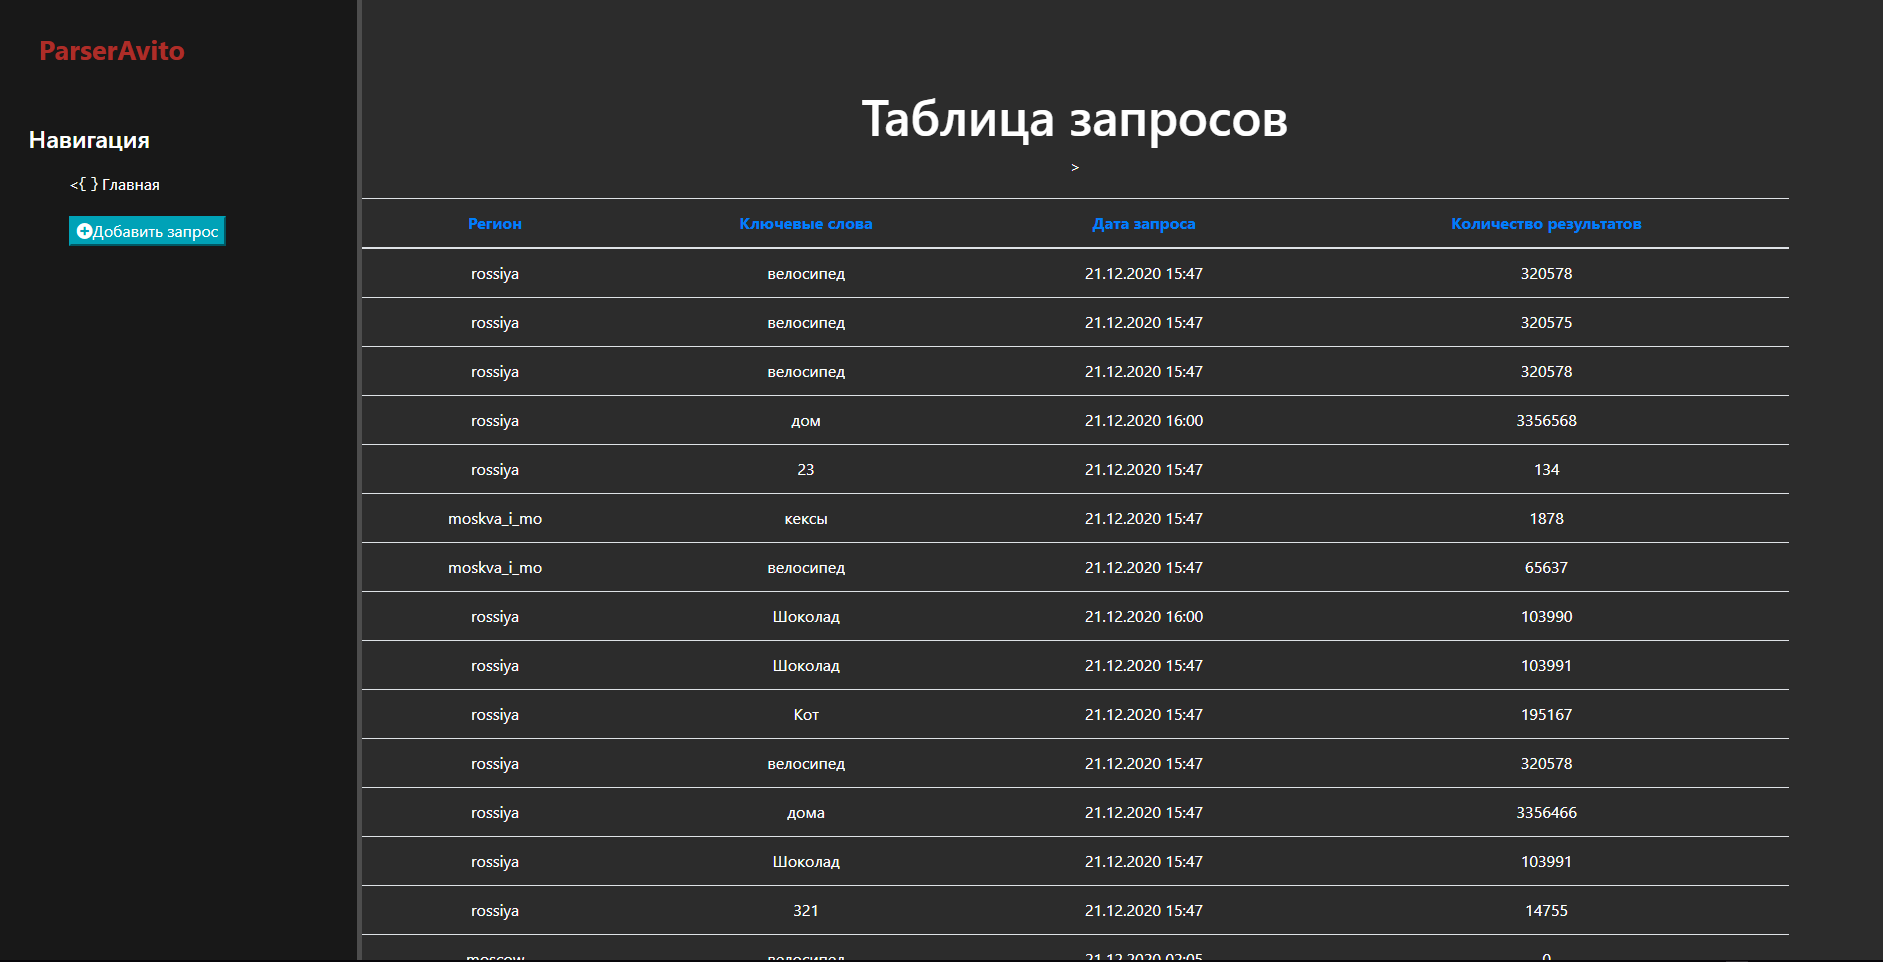Click the Добавить запрос button
Viewport: 1883px width, 962px height.
point(147,230)
